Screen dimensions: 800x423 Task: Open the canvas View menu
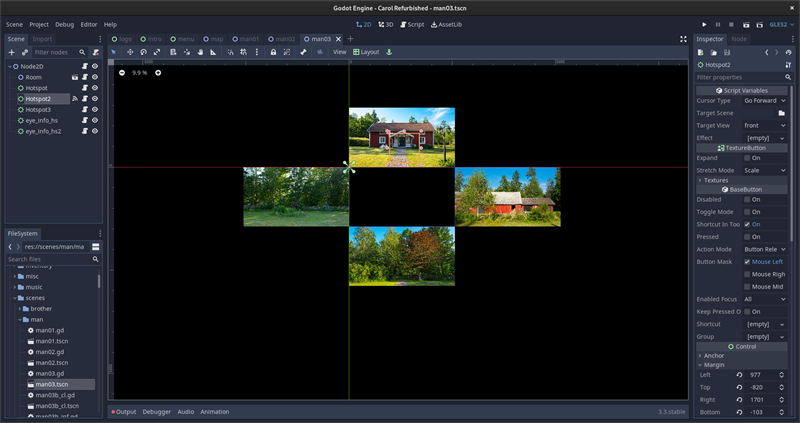(339, 52)
